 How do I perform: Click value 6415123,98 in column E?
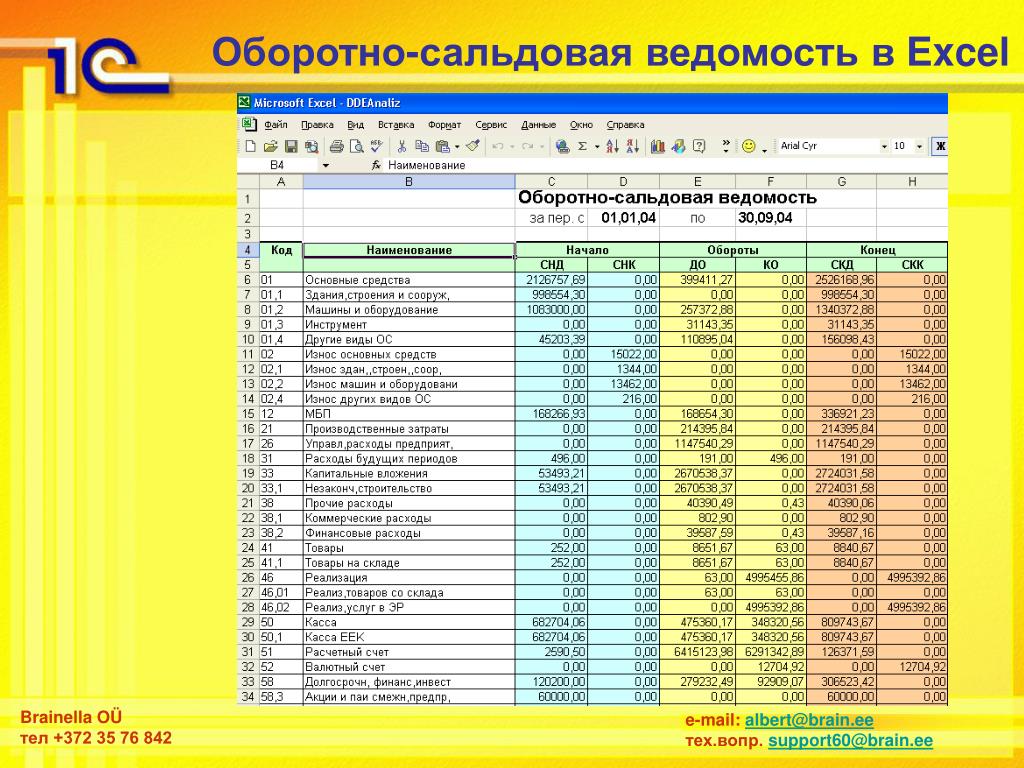(x=697, y=652)
